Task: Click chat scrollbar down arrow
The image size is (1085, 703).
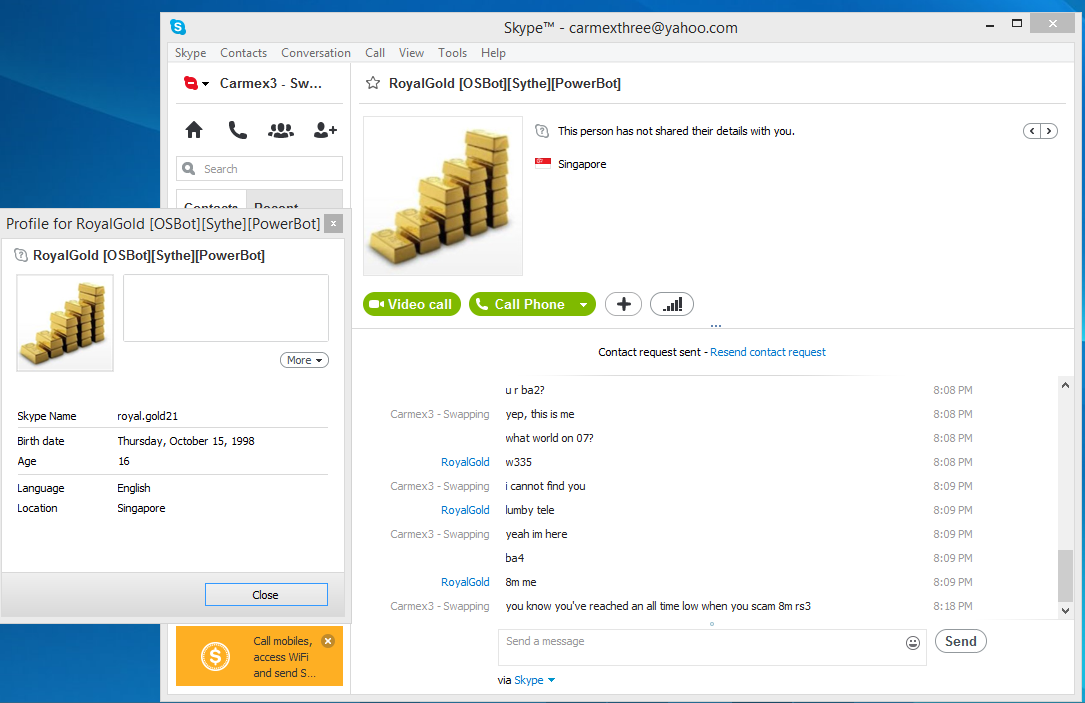Action: pyautogui.click(x=1066, y=610)
